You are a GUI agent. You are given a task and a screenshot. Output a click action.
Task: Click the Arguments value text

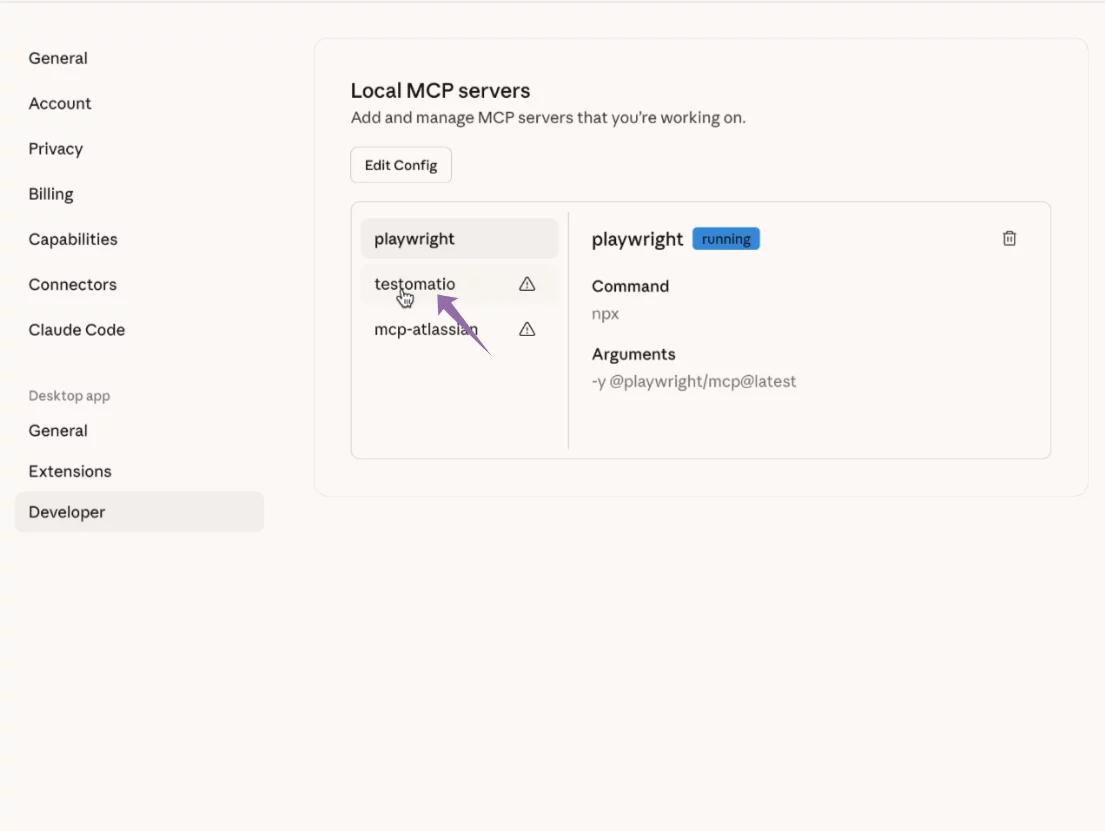click(694, 381)
